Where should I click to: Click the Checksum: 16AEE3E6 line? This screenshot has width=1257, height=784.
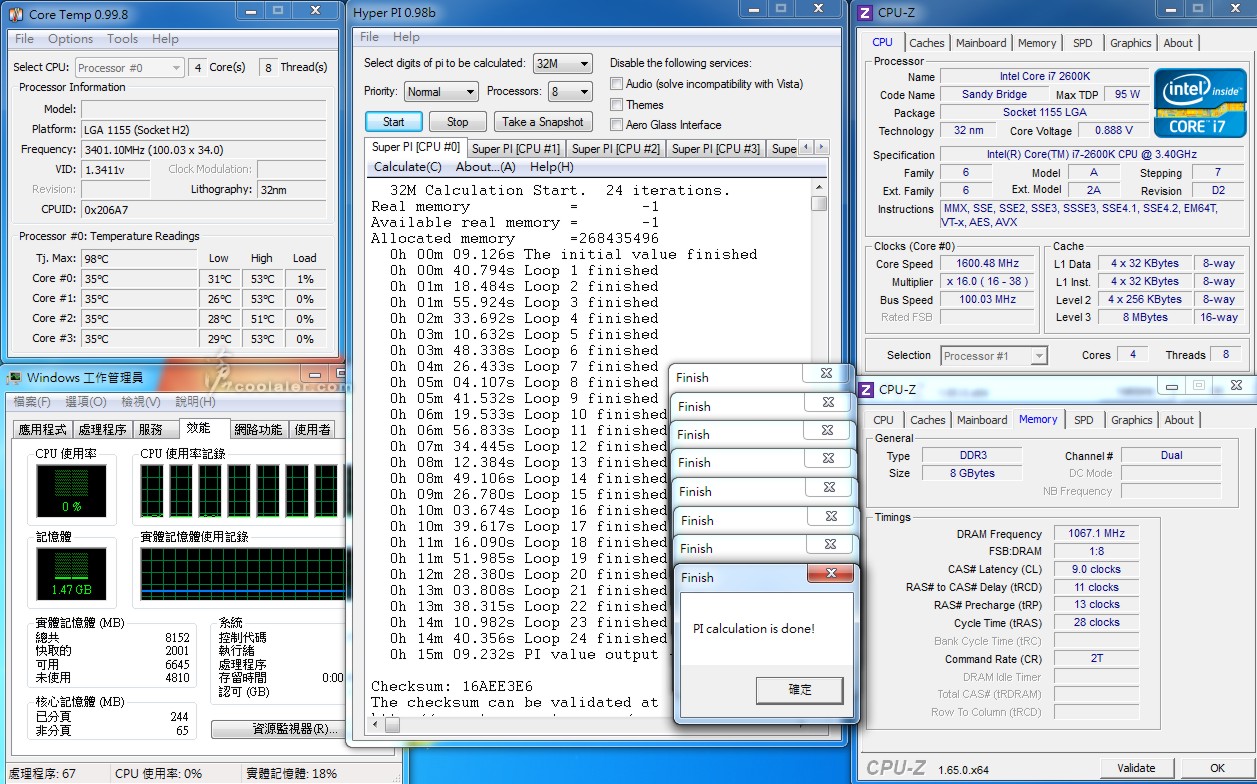tap(452, 686)
